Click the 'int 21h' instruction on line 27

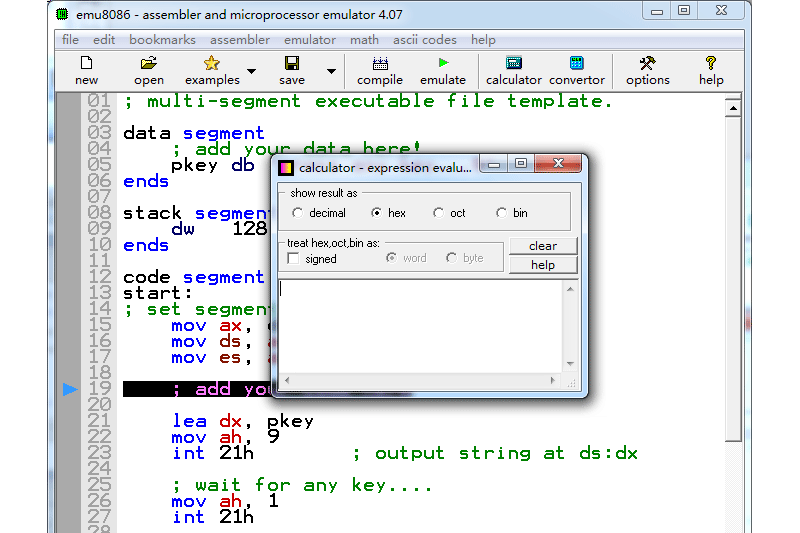coord(212,517)
